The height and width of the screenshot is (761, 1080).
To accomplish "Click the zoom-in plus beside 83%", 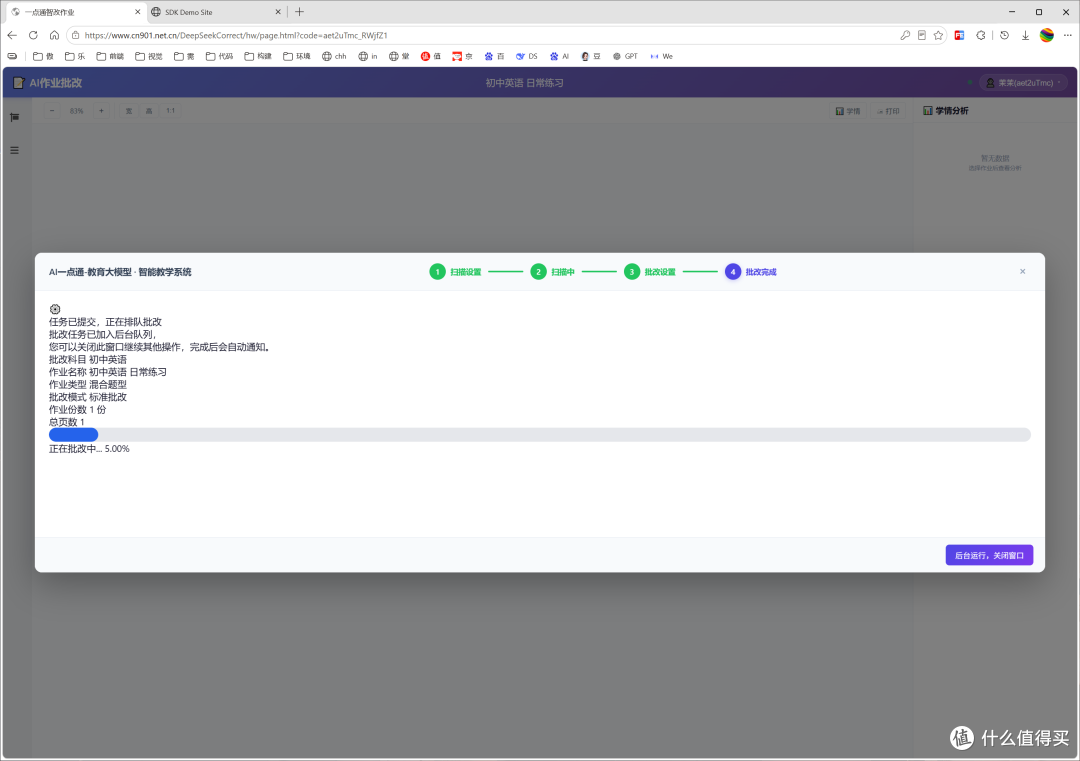I will pos(101,111).
